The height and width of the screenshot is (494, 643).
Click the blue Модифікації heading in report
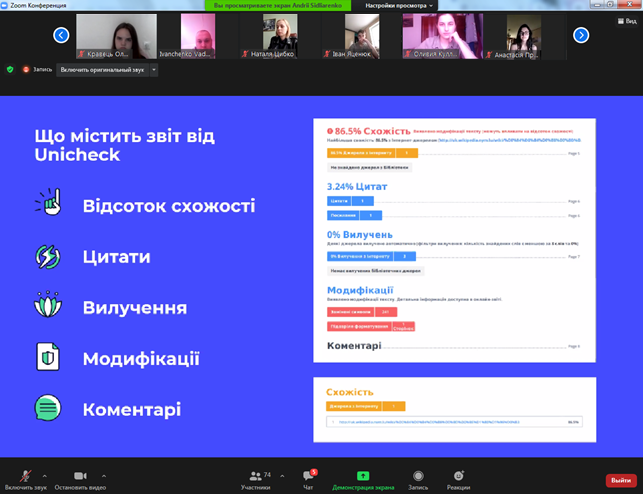pos(360,290)
